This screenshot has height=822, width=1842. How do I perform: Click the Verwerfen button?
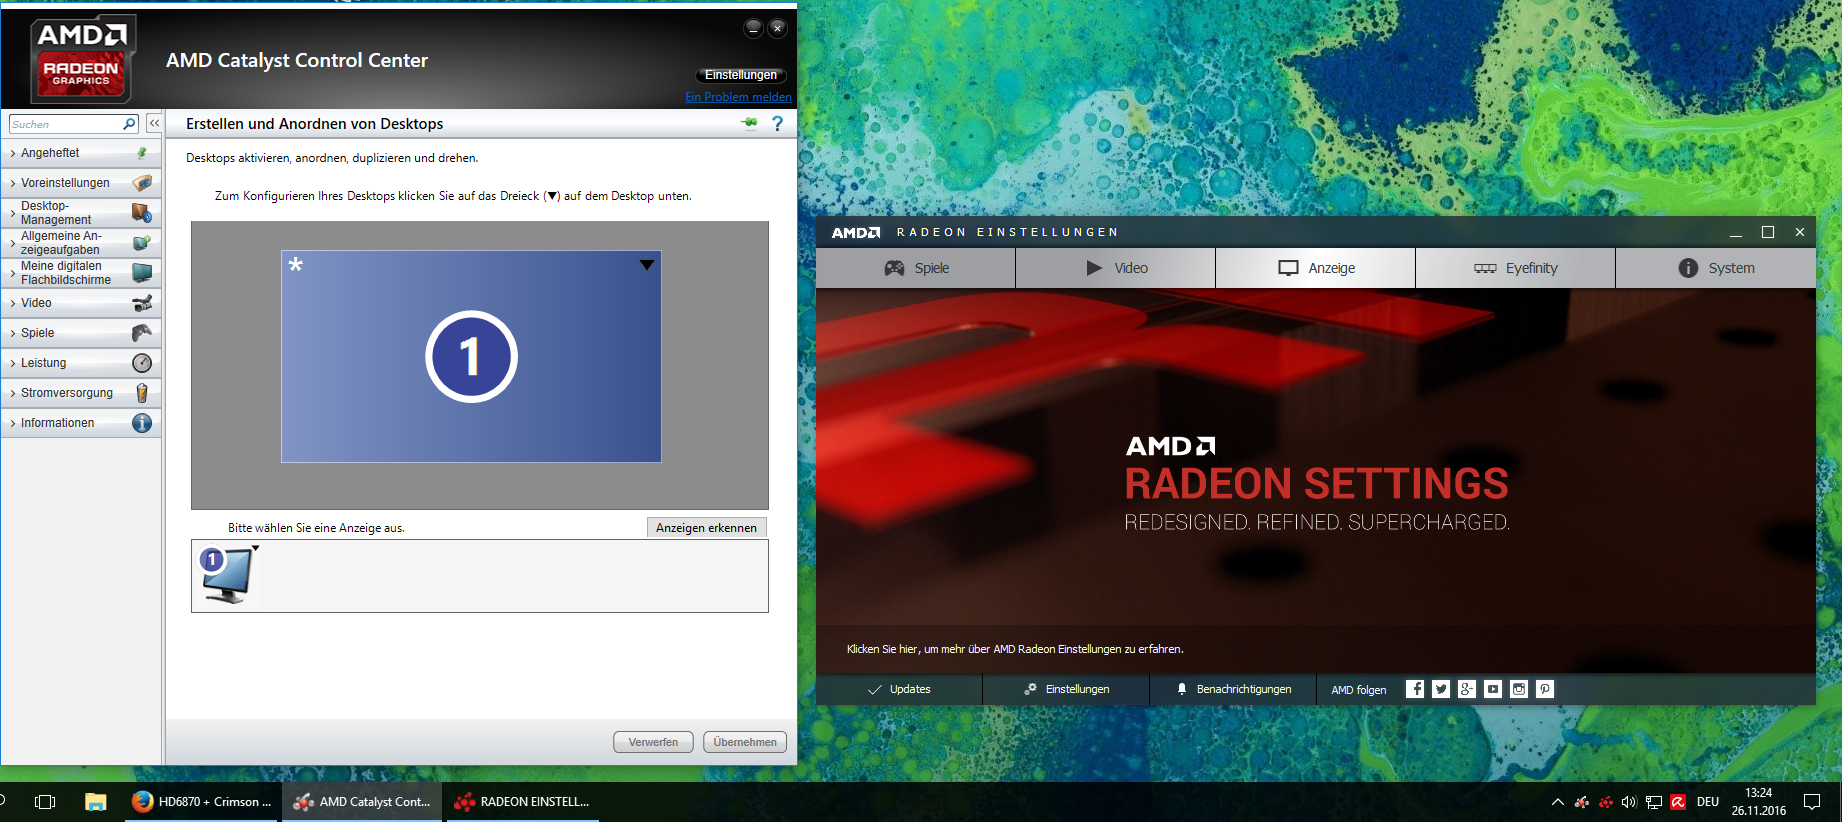[653, 742]
